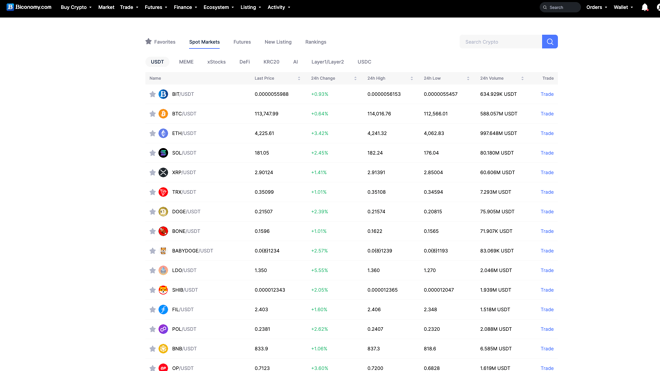This screenshot has width=660, height=371.
Task: Expand the Activity dropdown menu
Action: 279,7
